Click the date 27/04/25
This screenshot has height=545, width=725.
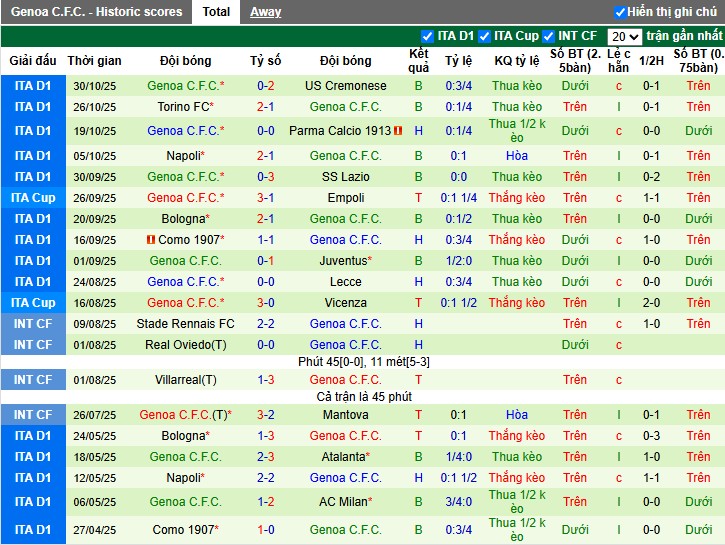coord(94,530)
